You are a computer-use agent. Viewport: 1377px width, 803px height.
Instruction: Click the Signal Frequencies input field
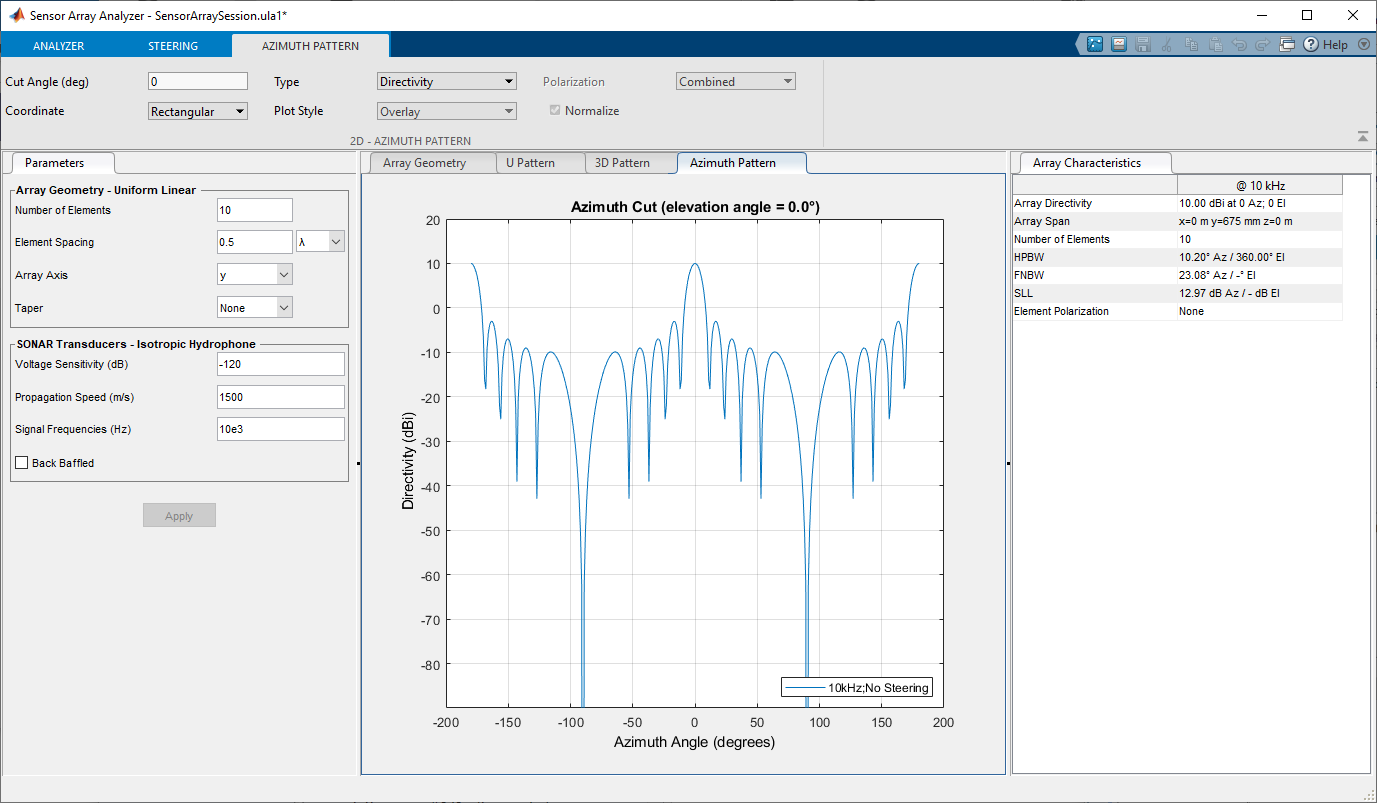[280, 429]
